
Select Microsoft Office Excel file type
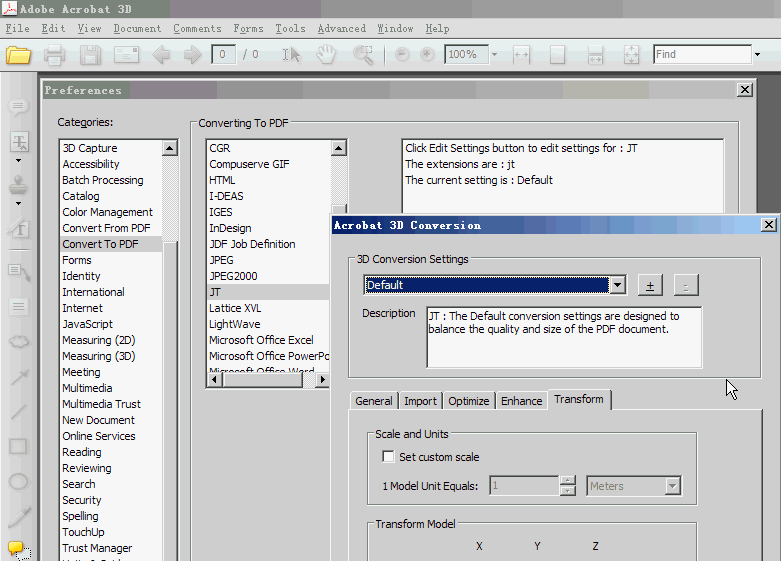(x=268, y=340)
